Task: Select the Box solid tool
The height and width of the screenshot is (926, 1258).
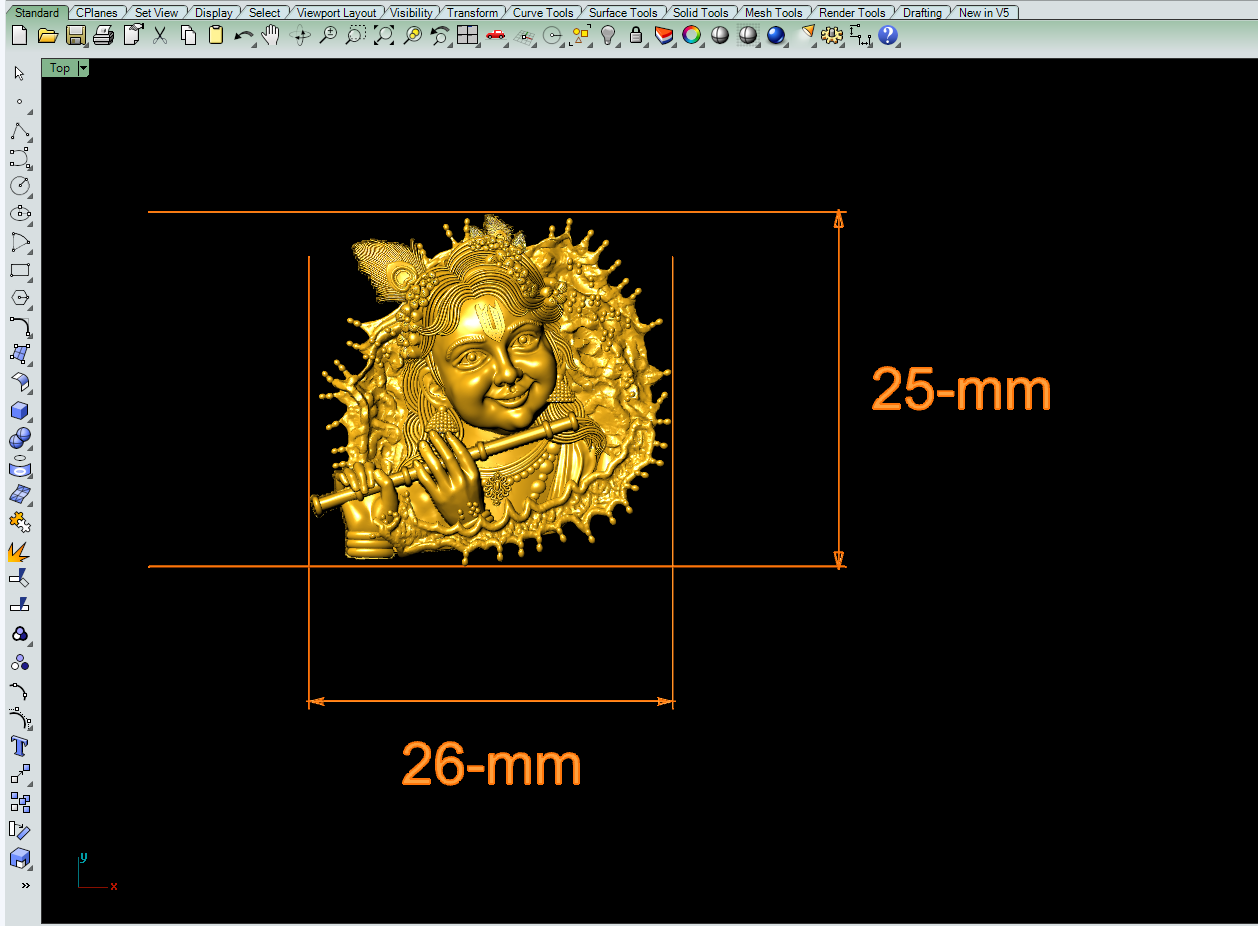Action: [x=20, y=410]
